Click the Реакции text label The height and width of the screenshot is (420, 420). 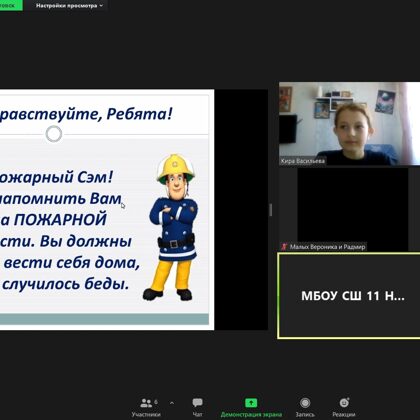(x=344, y=414)
